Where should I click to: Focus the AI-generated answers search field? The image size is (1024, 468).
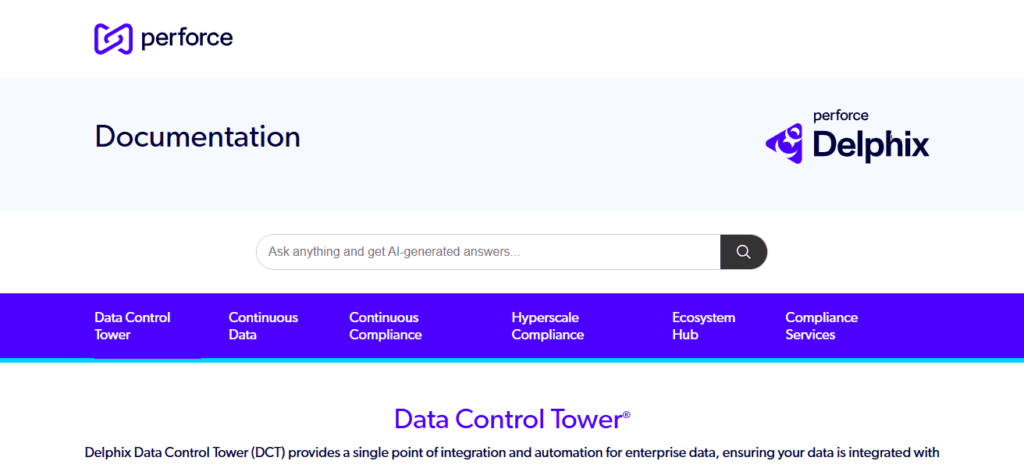pyautogui.click(x=488, y=252)
